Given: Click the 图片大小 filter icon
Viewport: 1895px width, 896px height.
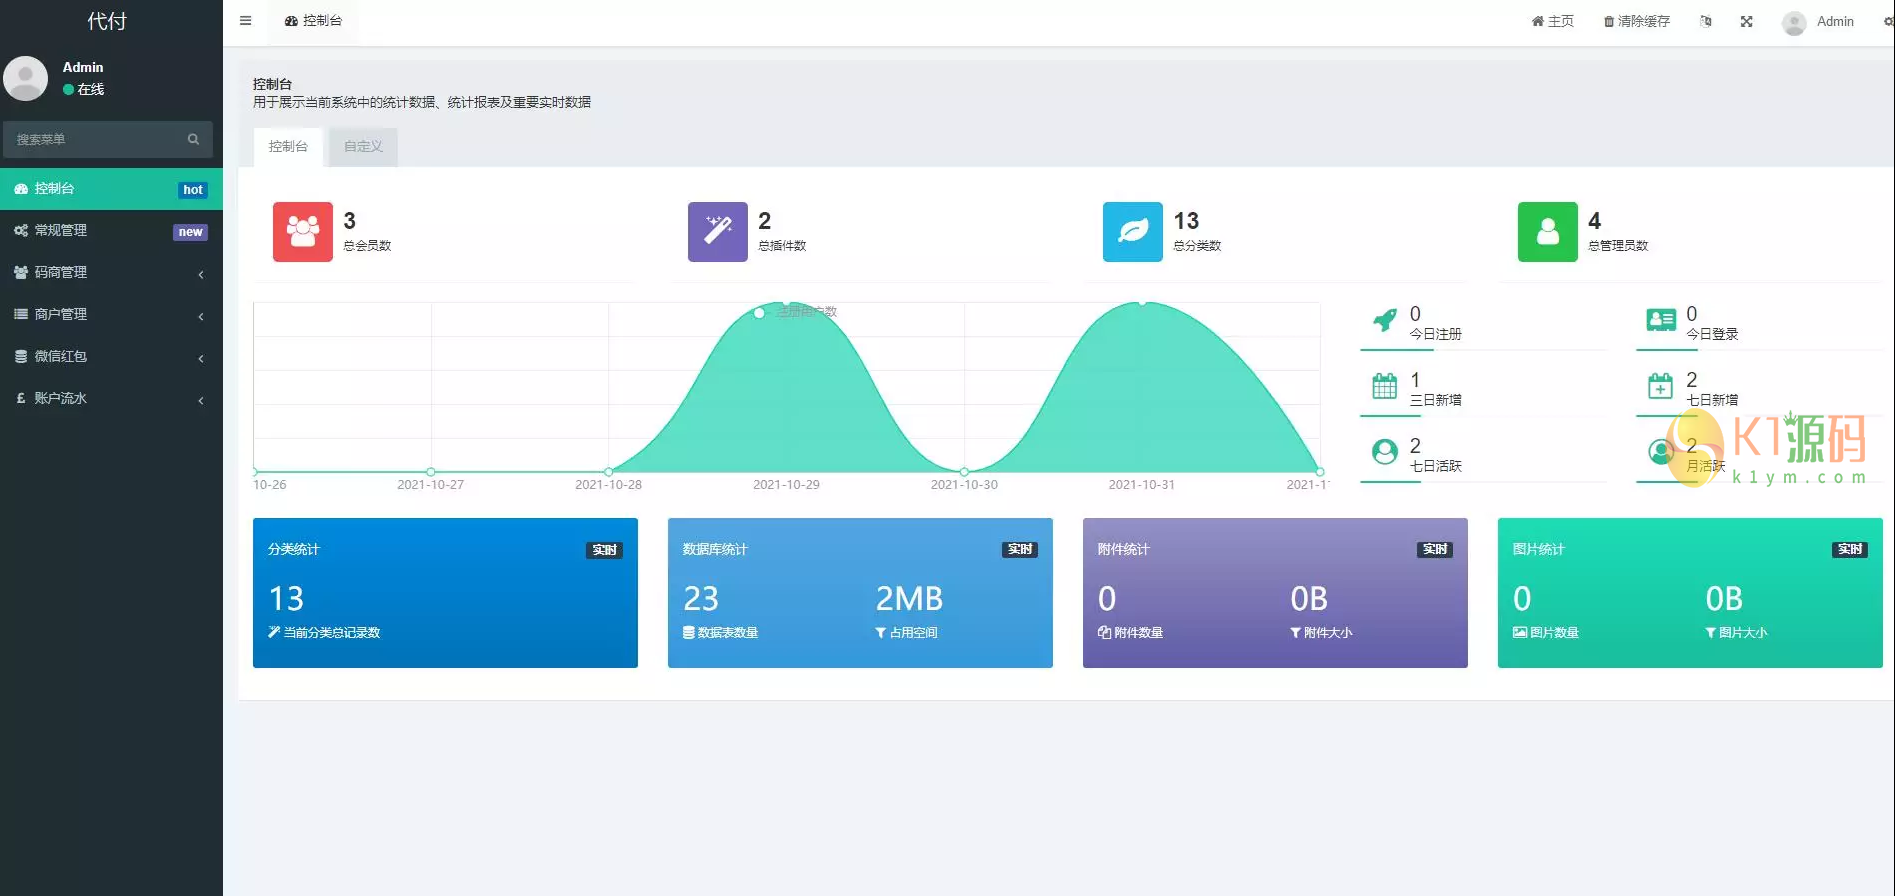Looking at the screenshot, I should [1711, 633].
